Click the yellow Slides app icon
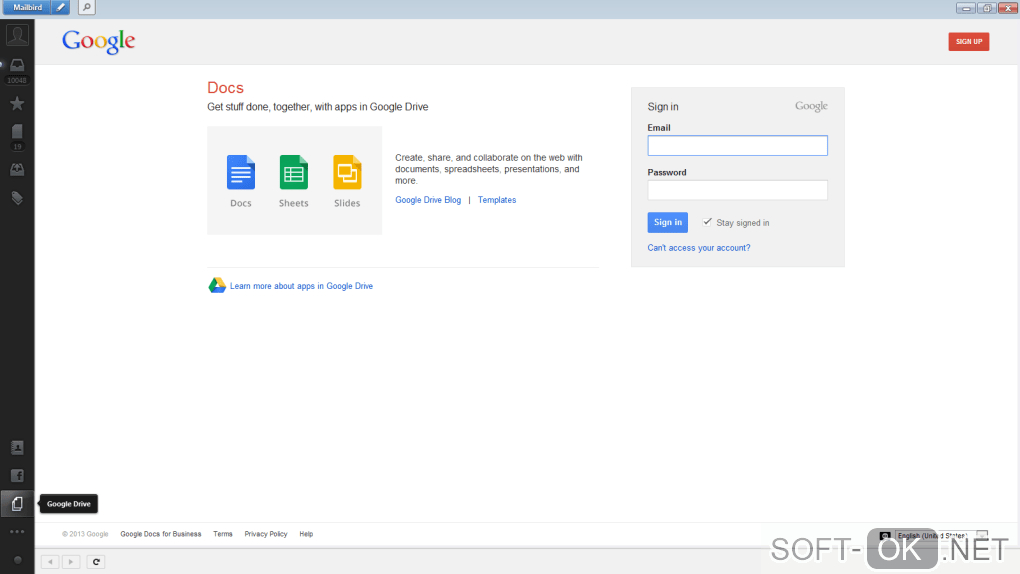This screenshot has width=1020, height=574. click(347, 172)
